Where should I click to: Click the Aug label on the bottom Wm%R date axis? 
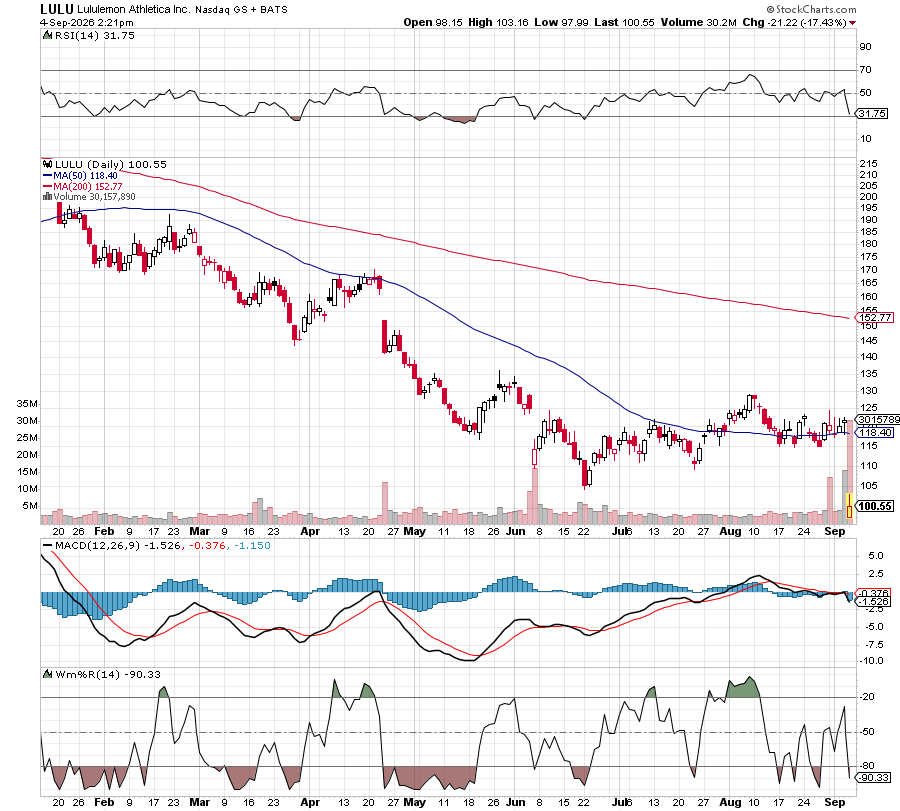coord(730,802)
